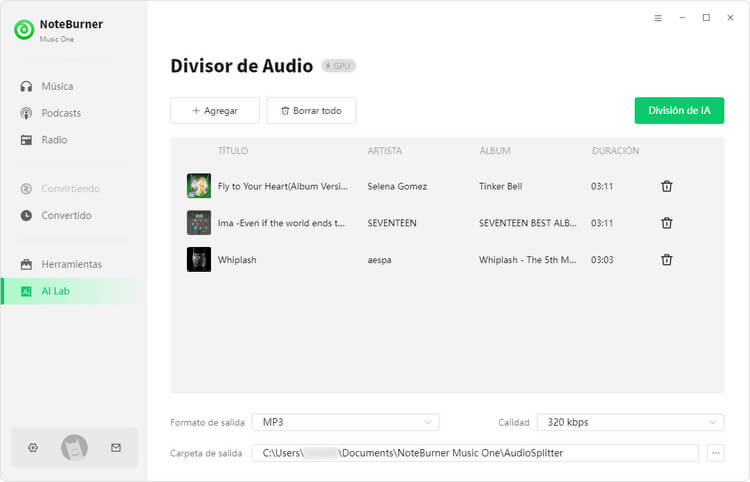
Task: Start División de IA
Action: click(679, 110)
